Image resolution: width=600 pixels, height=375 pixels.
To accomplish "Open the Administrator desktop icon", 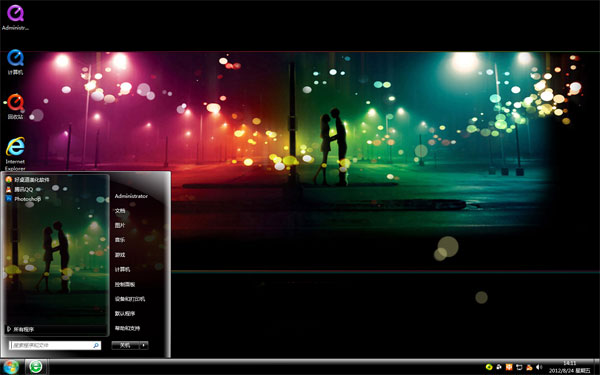I will [15, 18].
